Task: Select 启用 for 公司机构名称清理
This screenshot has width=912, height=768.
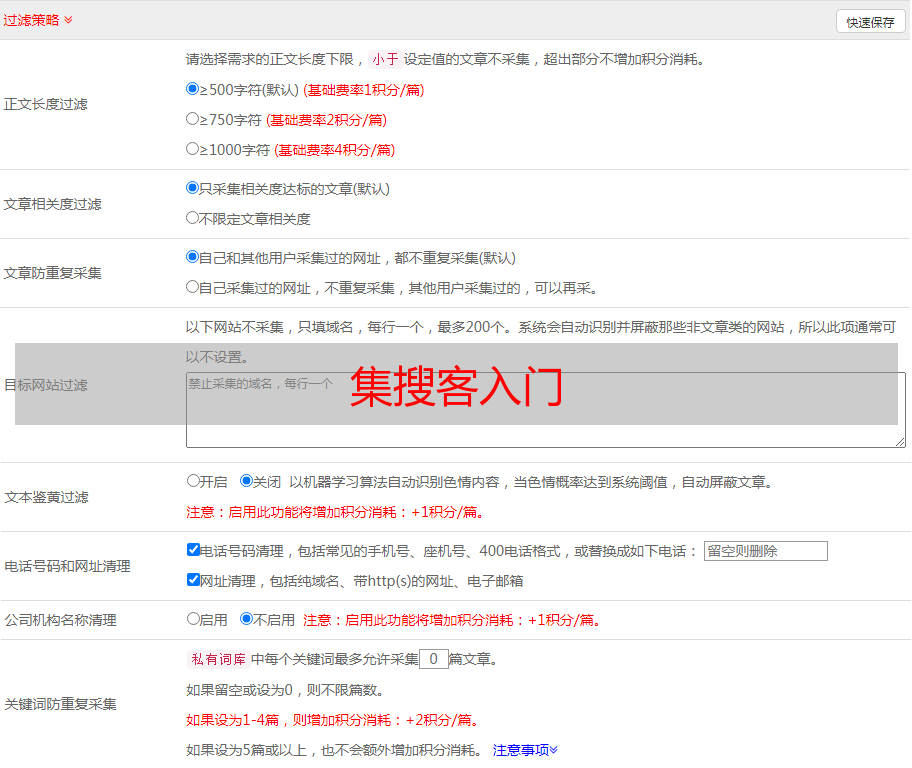Action: pyautogui.click(x=194, y=619)
